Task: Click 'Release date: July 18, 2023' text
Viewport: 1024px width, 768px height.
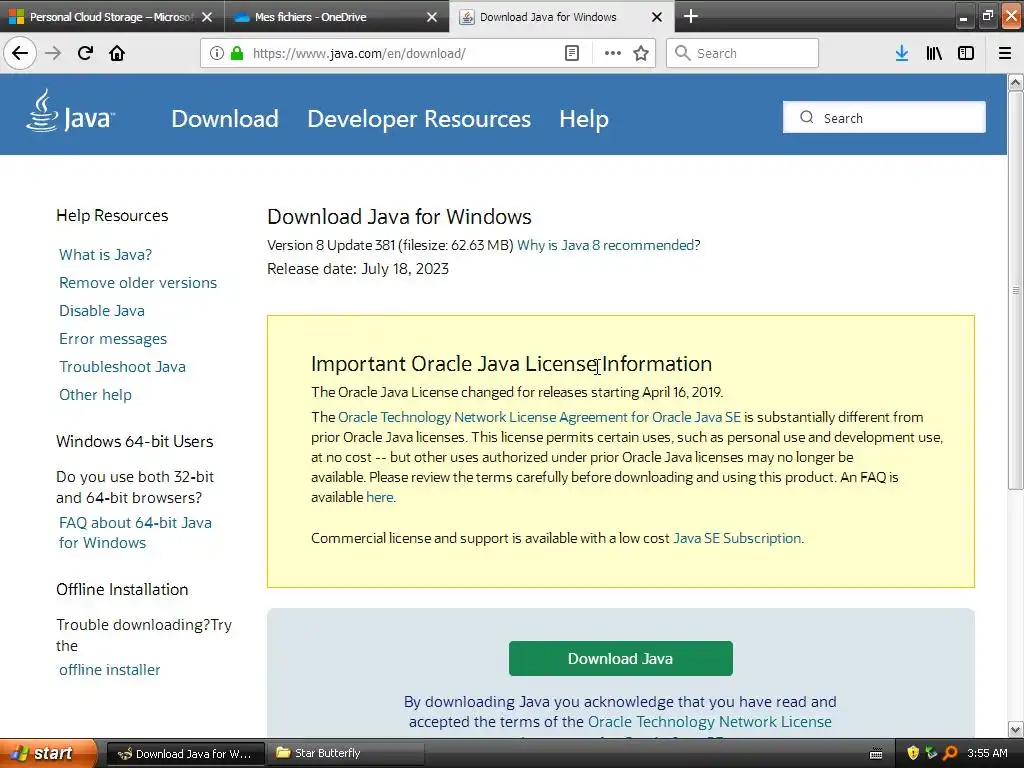Action: pyautogui.click(x=358, y=268)
